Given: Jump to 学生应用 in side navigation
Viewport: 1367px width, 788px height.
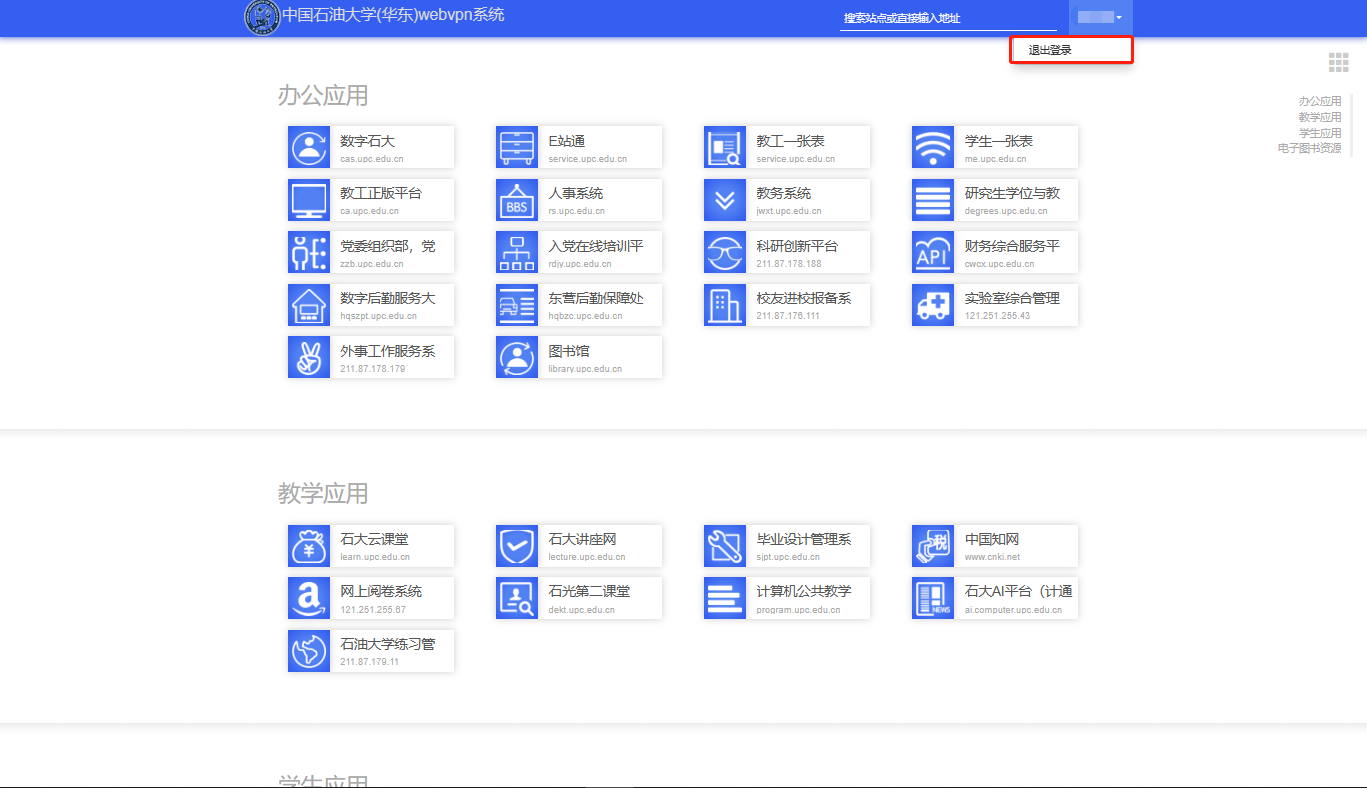Looking at the screenshot, I should coord(1319,133).
